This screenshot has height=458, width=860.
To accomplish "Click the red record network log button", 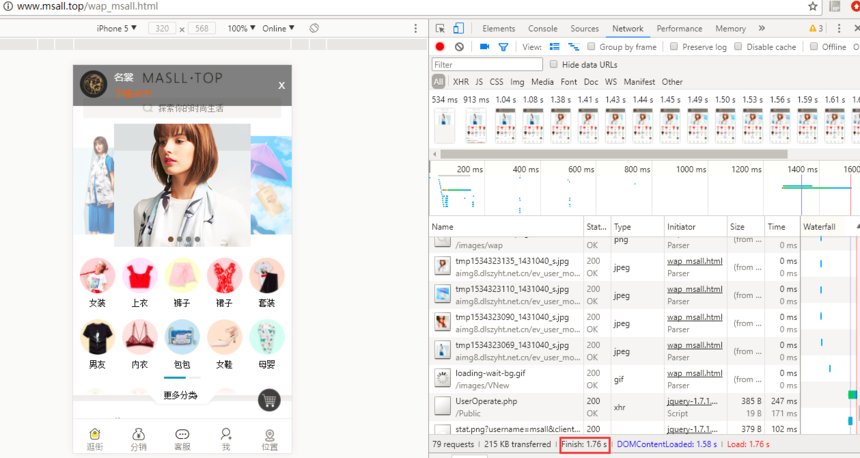I will click(x=440, y=47).
